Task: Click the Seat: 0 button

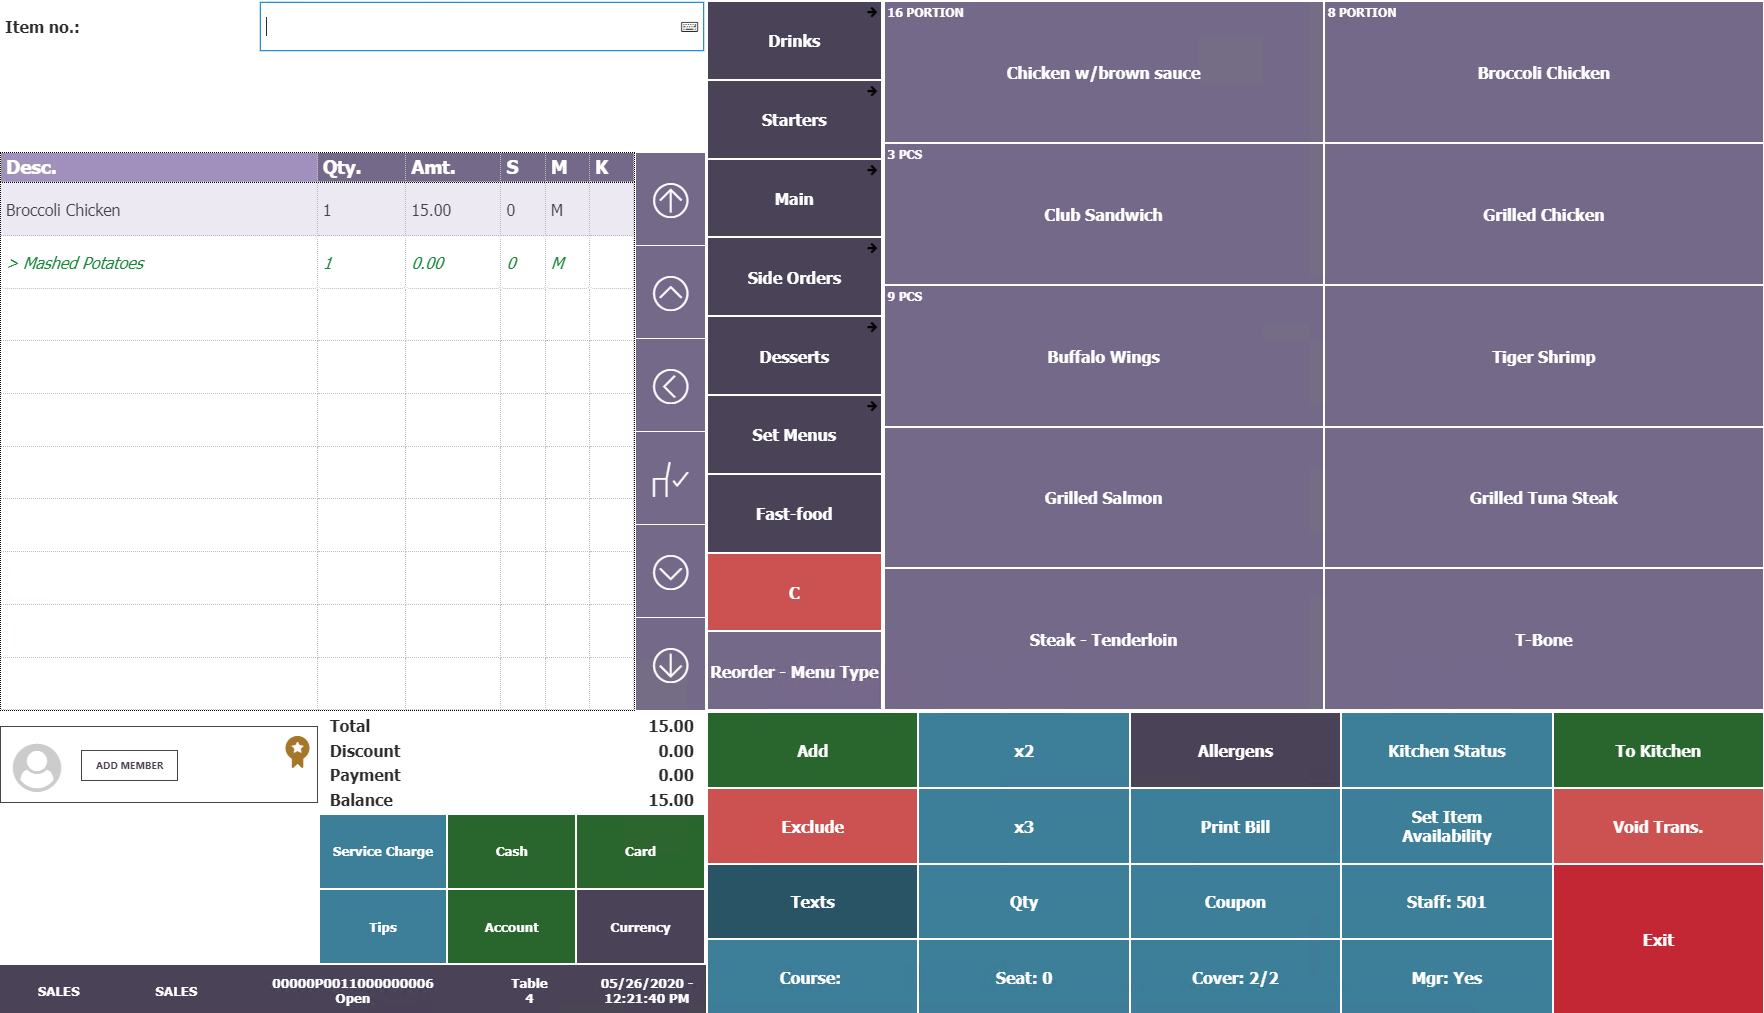Action: tap(1024, 978)
